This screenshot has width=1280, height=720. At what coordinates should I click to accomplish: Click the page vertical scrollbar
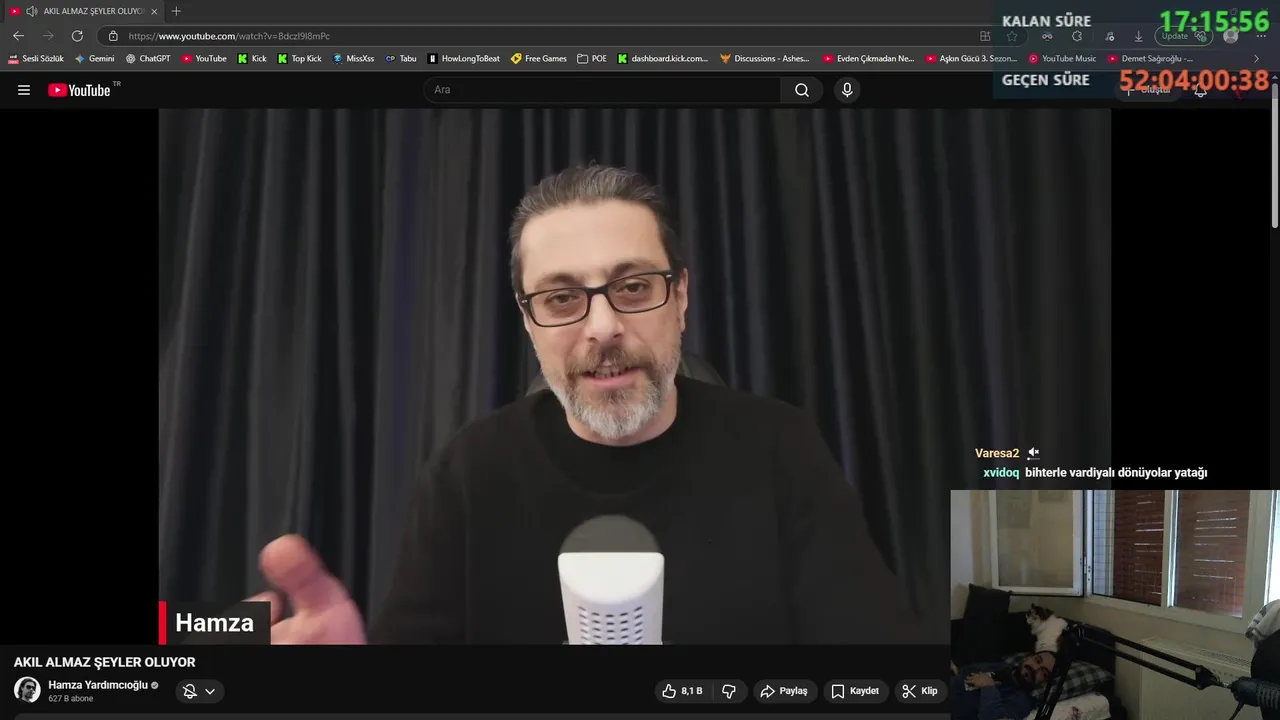(1274, 155)
